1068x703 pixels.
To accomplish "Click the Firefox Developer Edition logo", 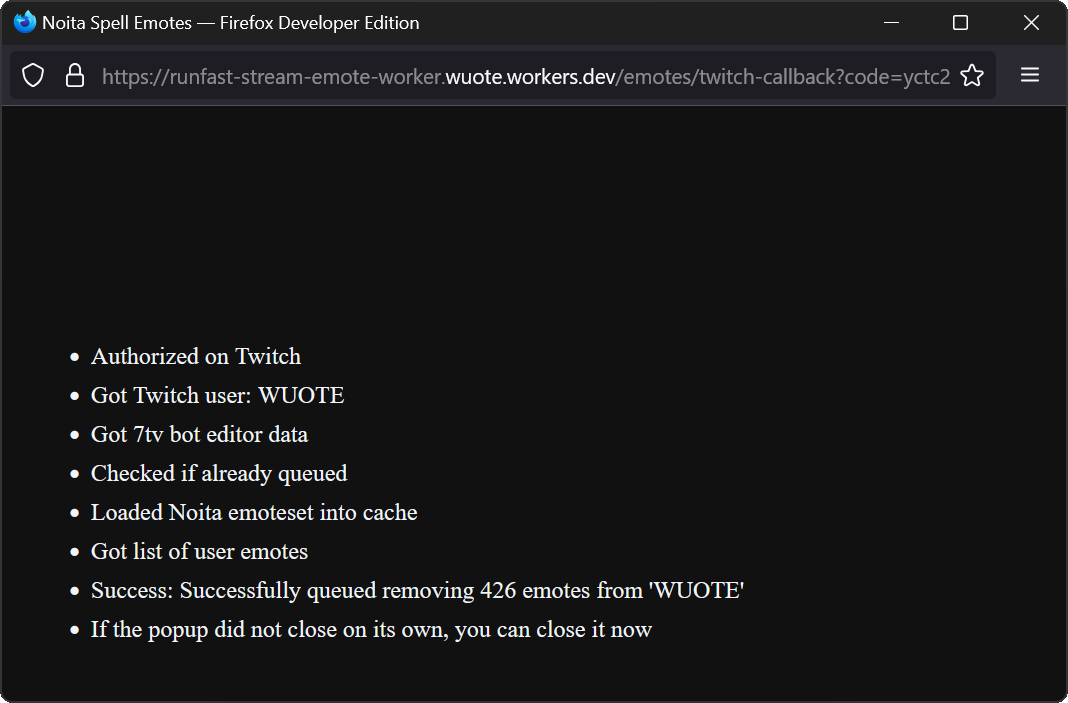I will click(24, 22).
